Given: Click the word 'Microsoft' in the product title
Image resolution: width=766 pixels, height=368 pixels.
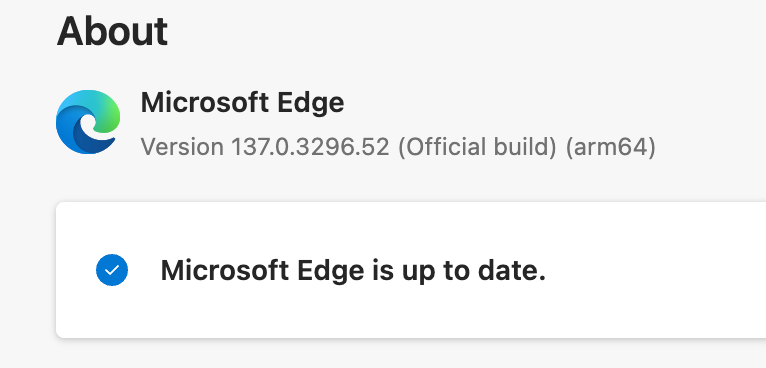Looking at the screenshot, I should click(x=202, y=103).
